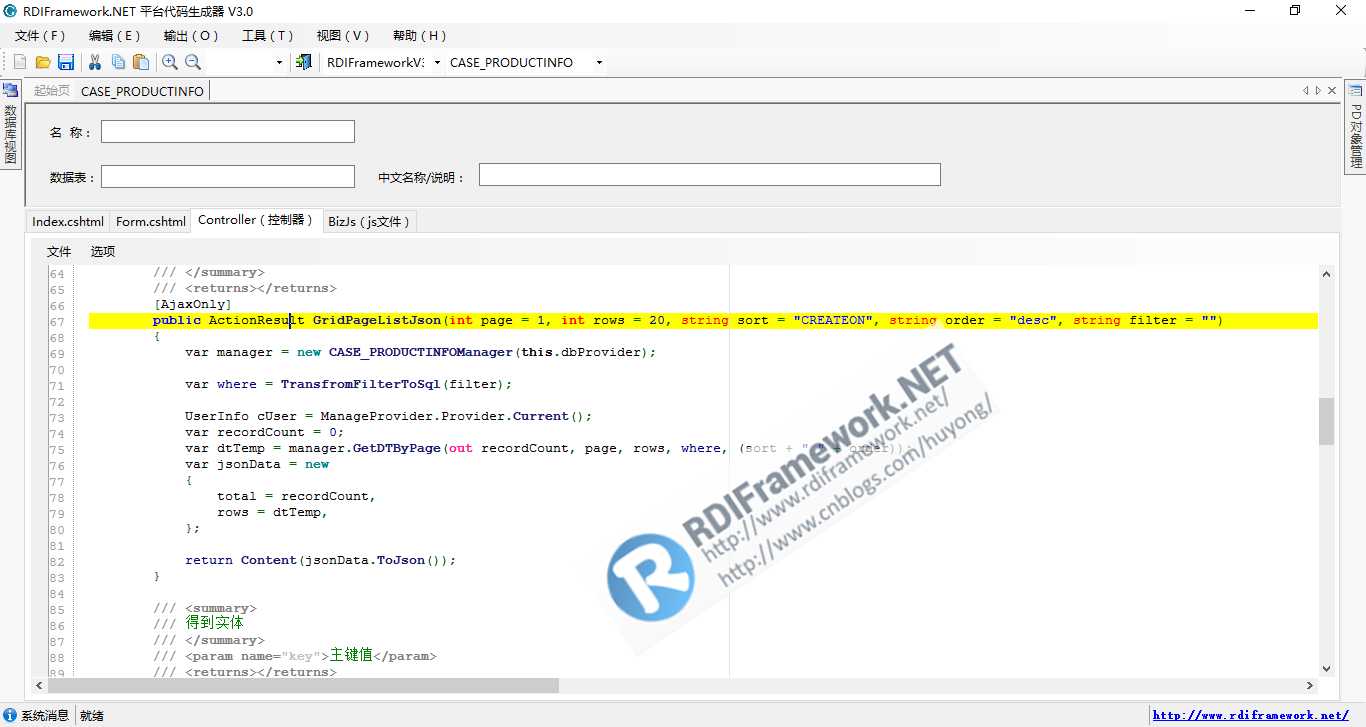Click the vertical scrollbar thumb

(x=1327, y=421)
